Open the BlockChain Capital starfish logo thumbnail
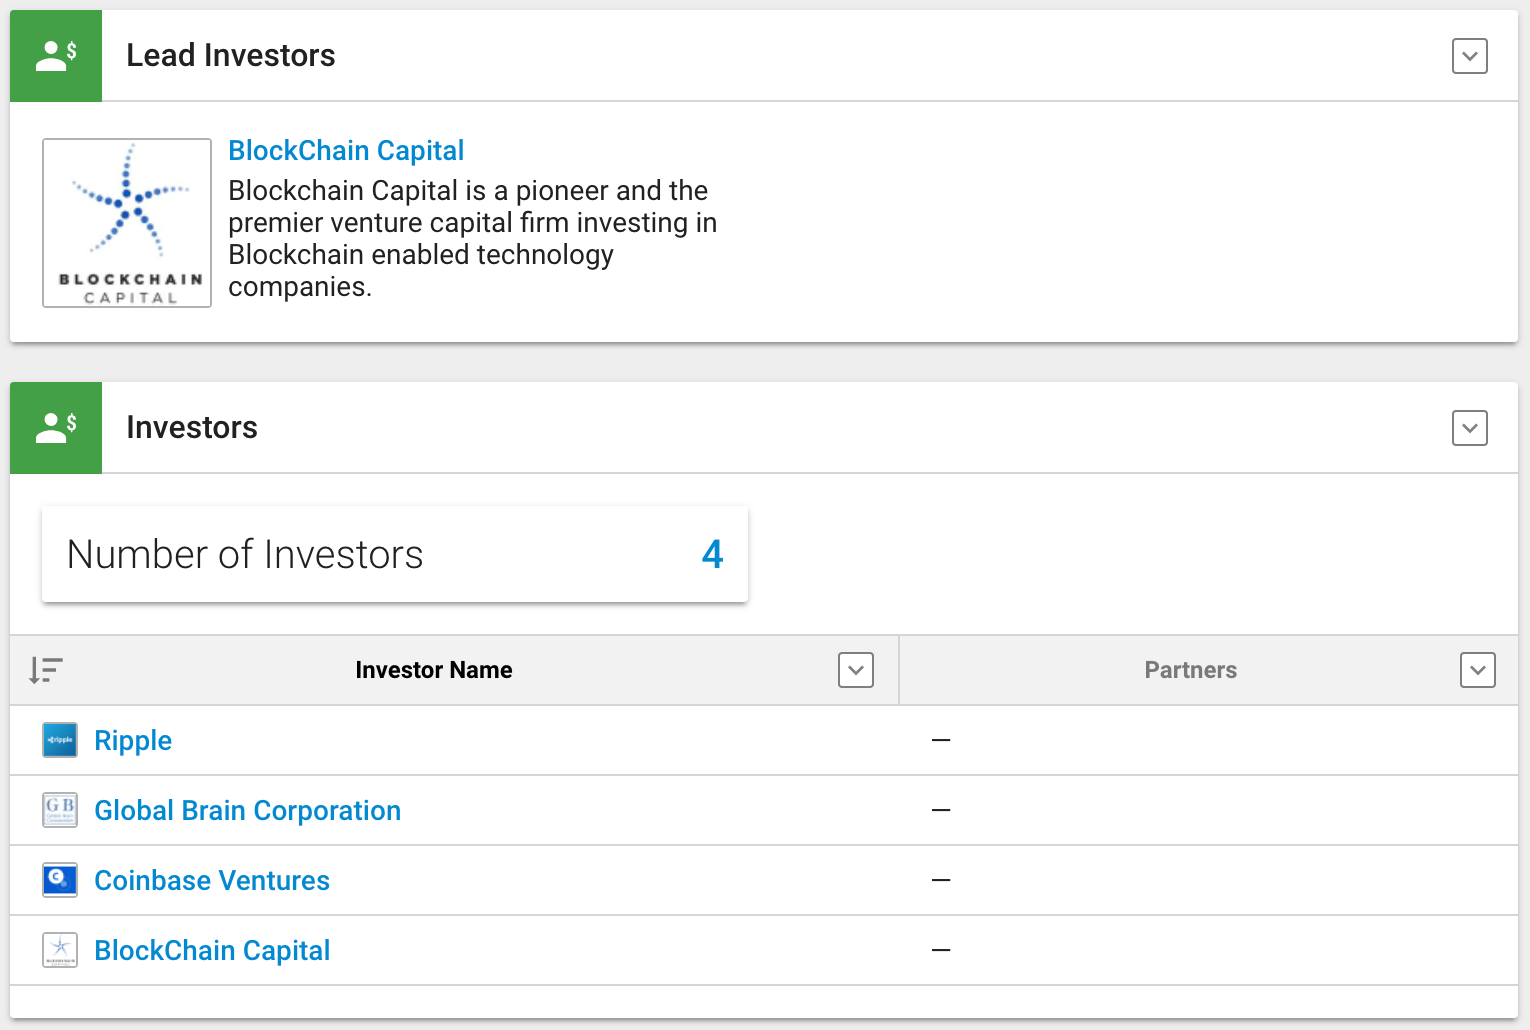1530x1030 pixels. coord(127,223)
